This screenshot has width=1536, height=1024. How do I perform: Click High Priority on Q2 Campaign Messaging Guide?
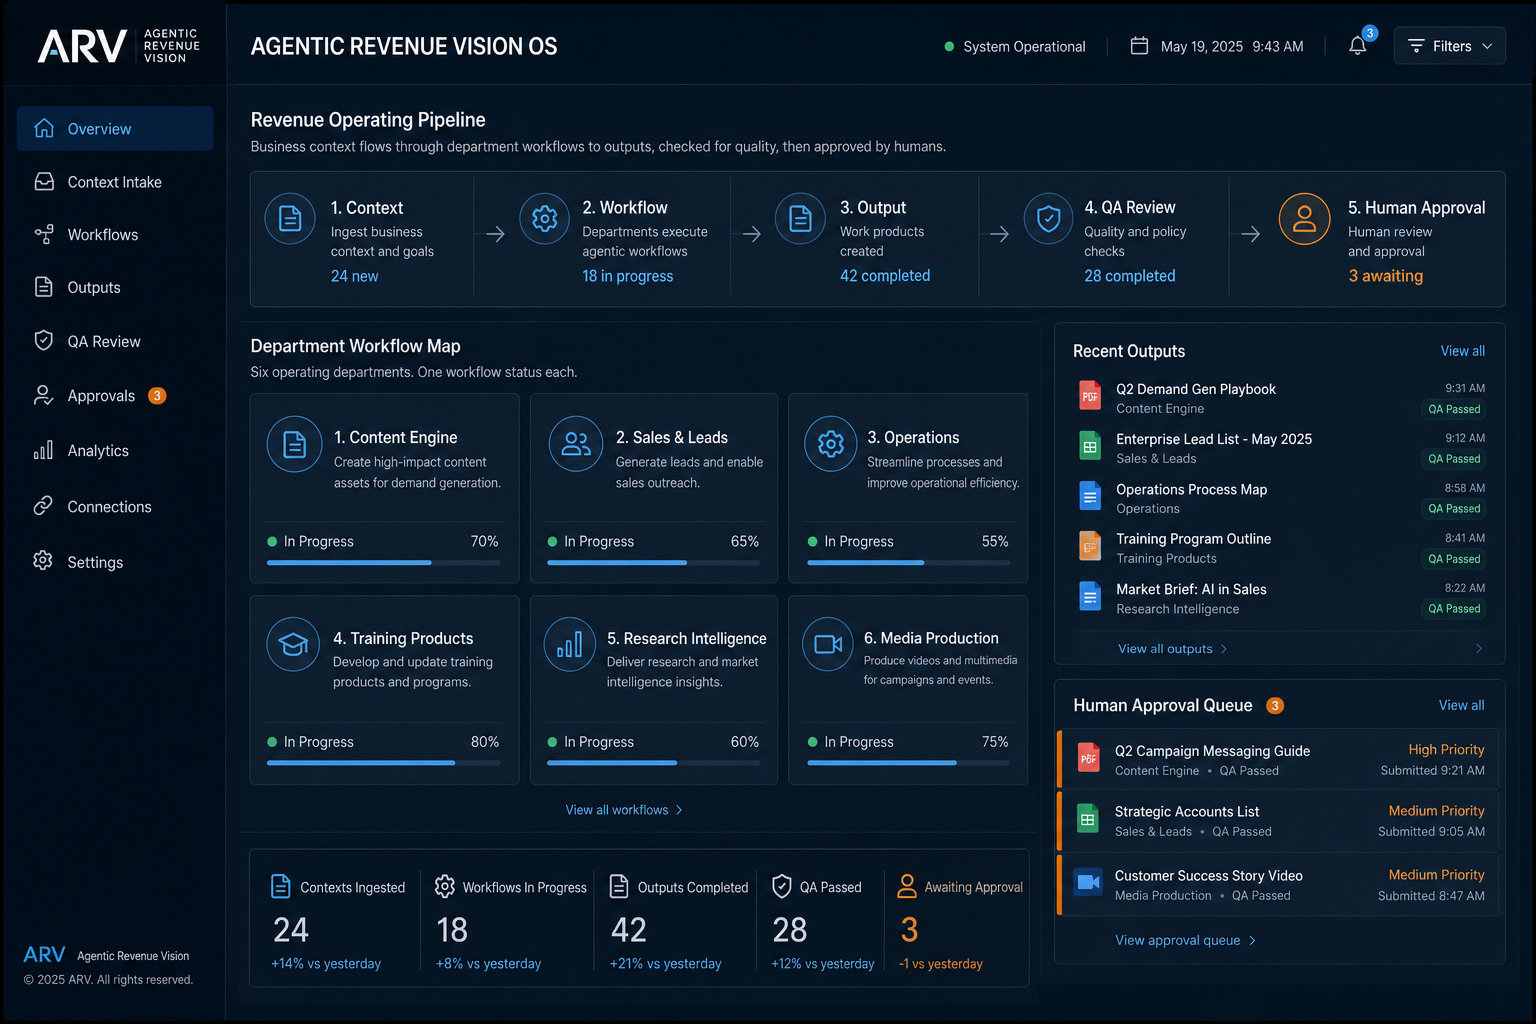1446,750
